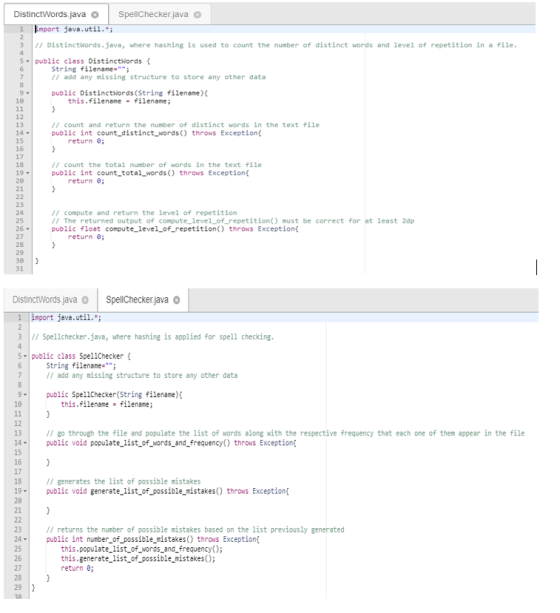Click line number 23 in the top editor gutter
Image resolution: width=560 pixels, height=613 pixels.
20,205
